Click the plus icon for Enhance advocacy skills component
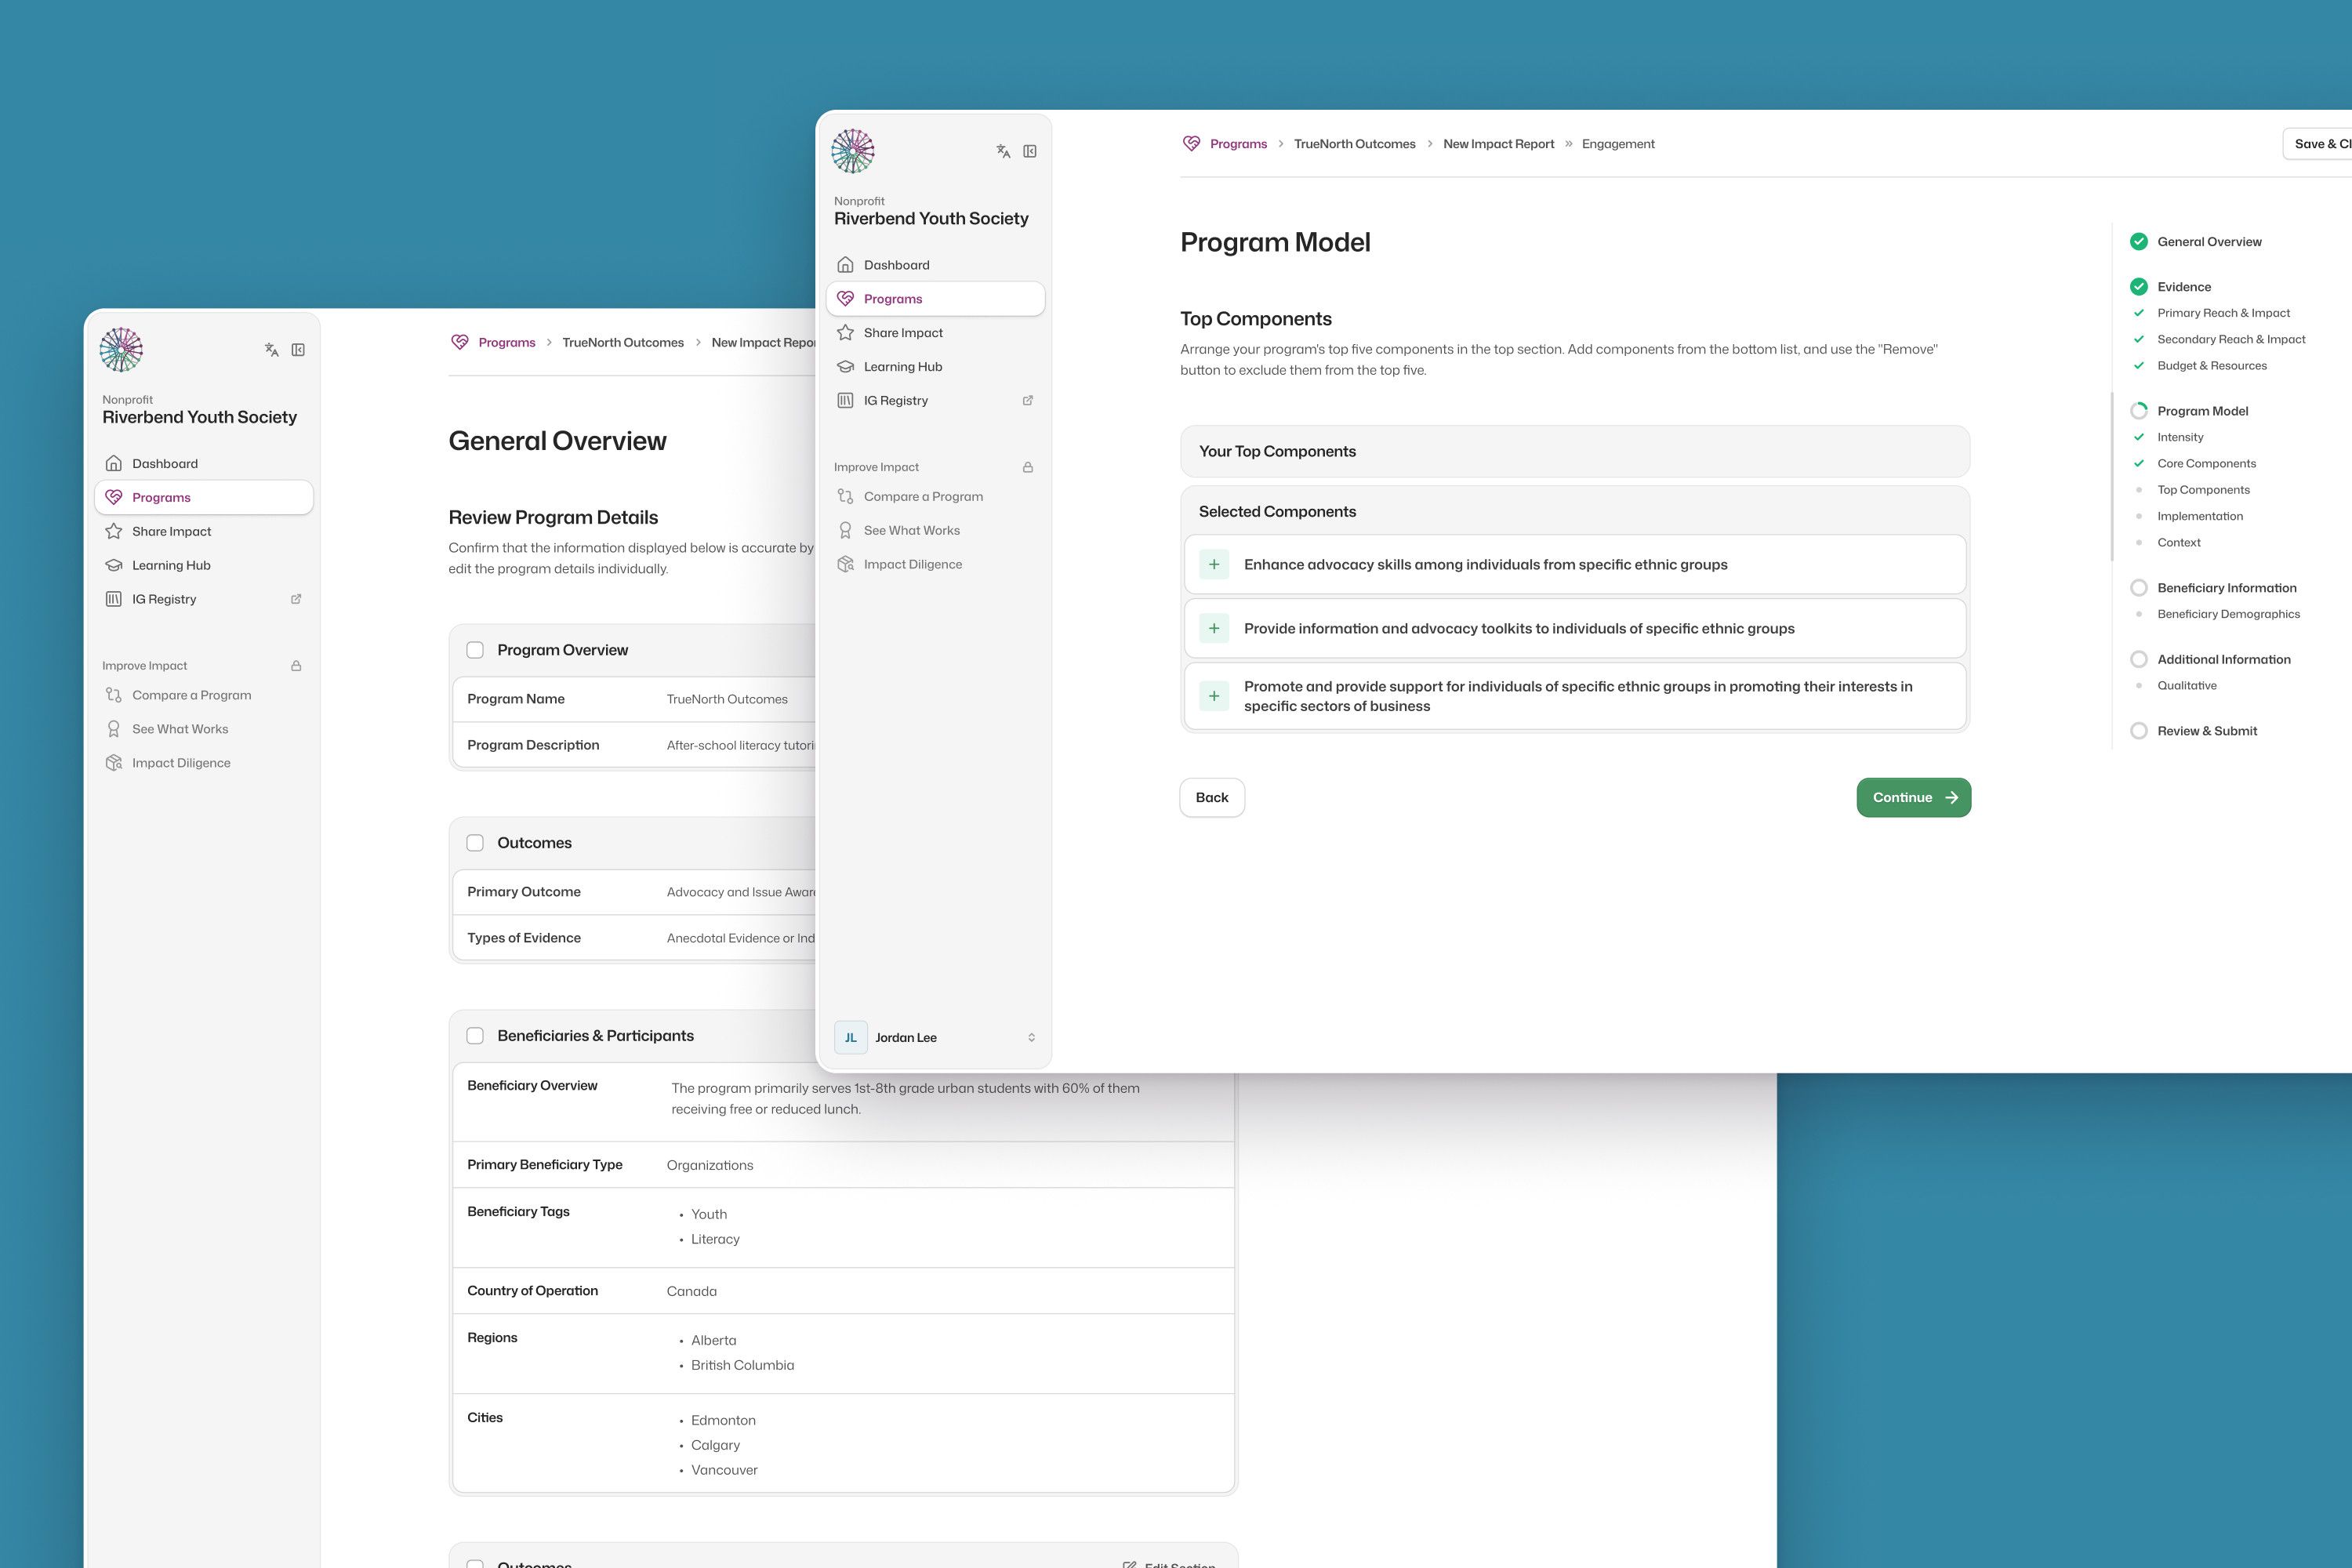The image size is (2352, 1568). [1214, 565]
